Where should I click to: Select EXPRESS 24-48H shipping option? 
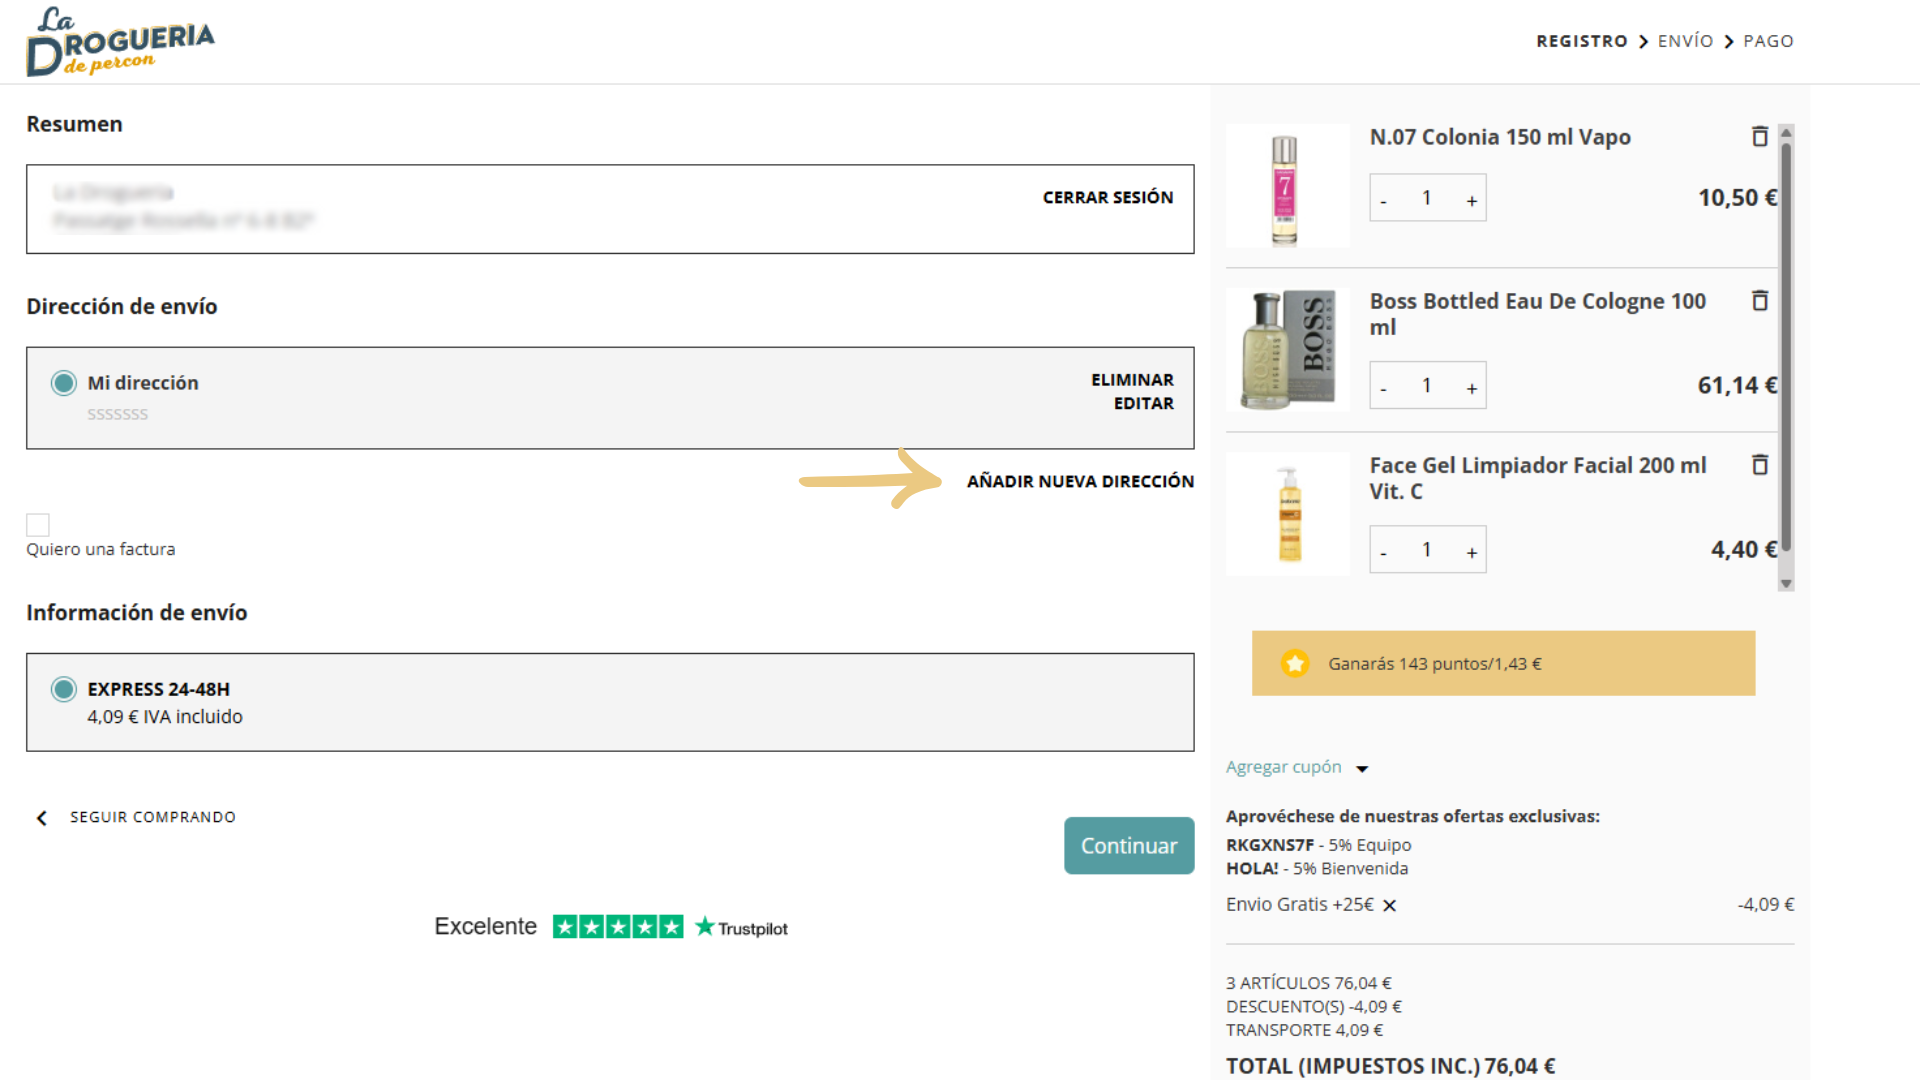pos(64,689)
